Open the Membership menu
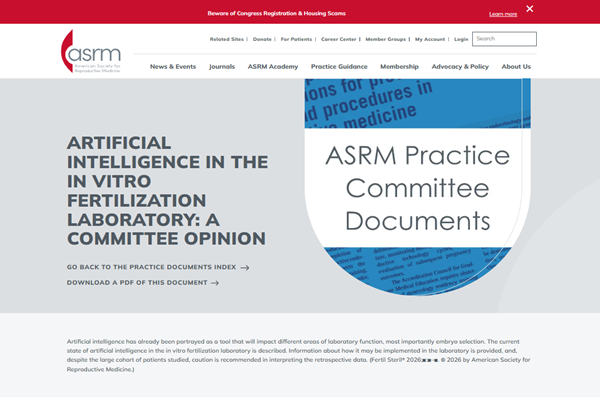 [x=399, y=67]
